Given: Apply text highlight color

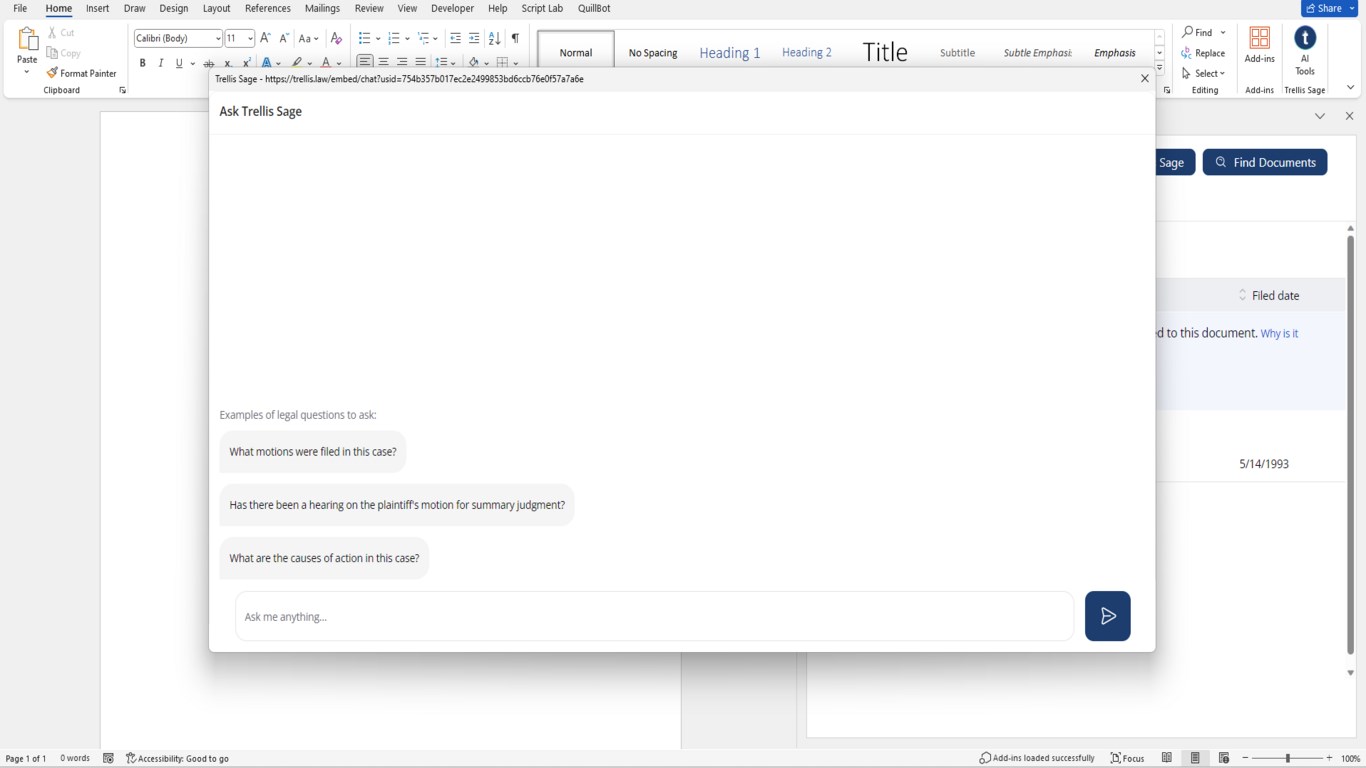Looking at the screenshot, I should click(297, 63).
